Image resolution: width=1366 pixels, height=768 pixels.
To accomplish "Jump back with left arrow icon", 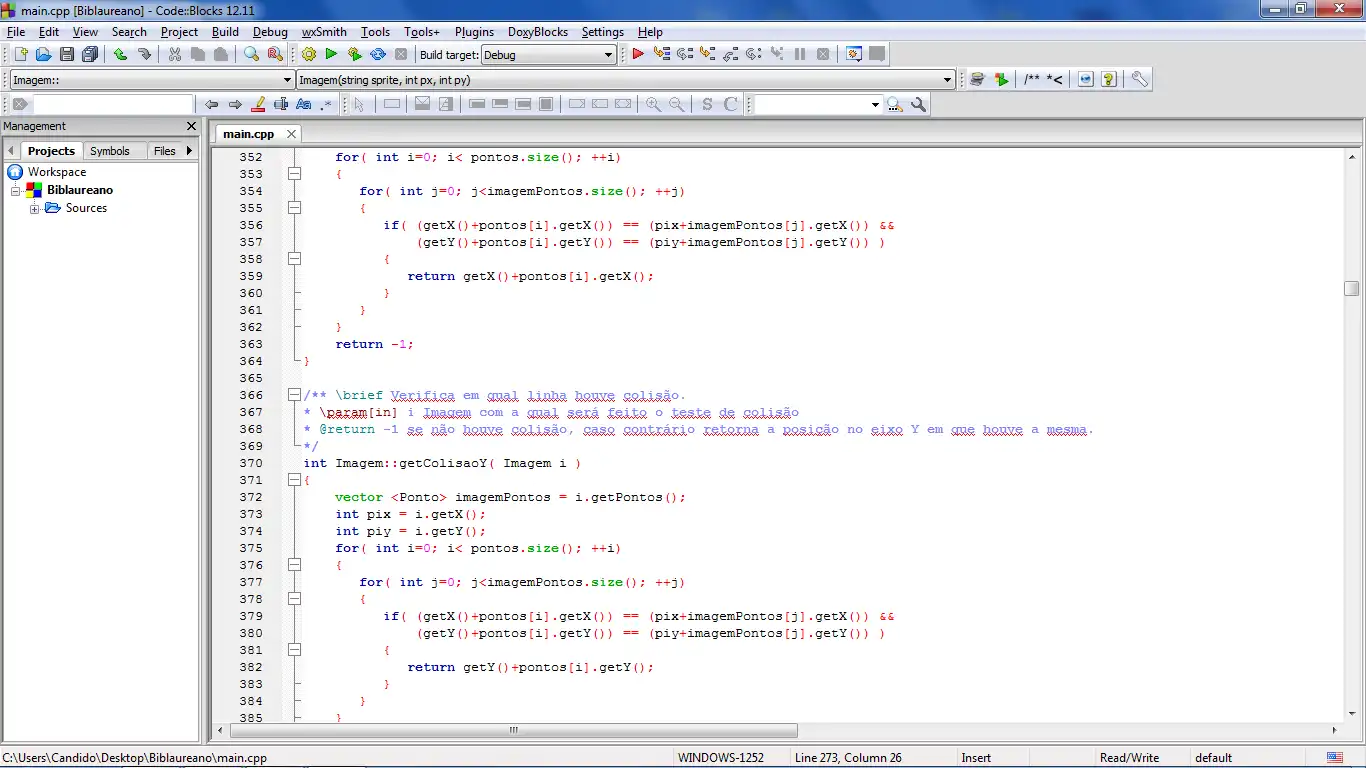I will coord(211,104).
